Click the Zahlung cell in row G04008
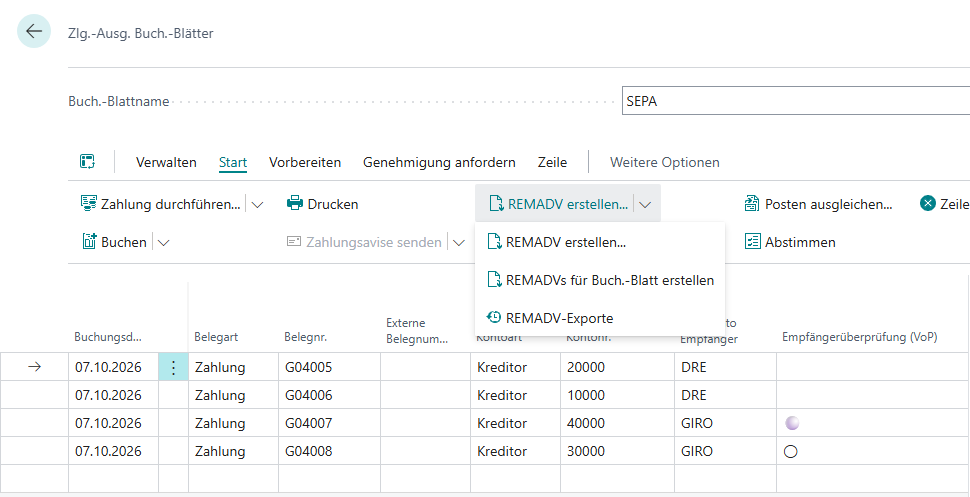970x497 pixels. click(233, 451)
